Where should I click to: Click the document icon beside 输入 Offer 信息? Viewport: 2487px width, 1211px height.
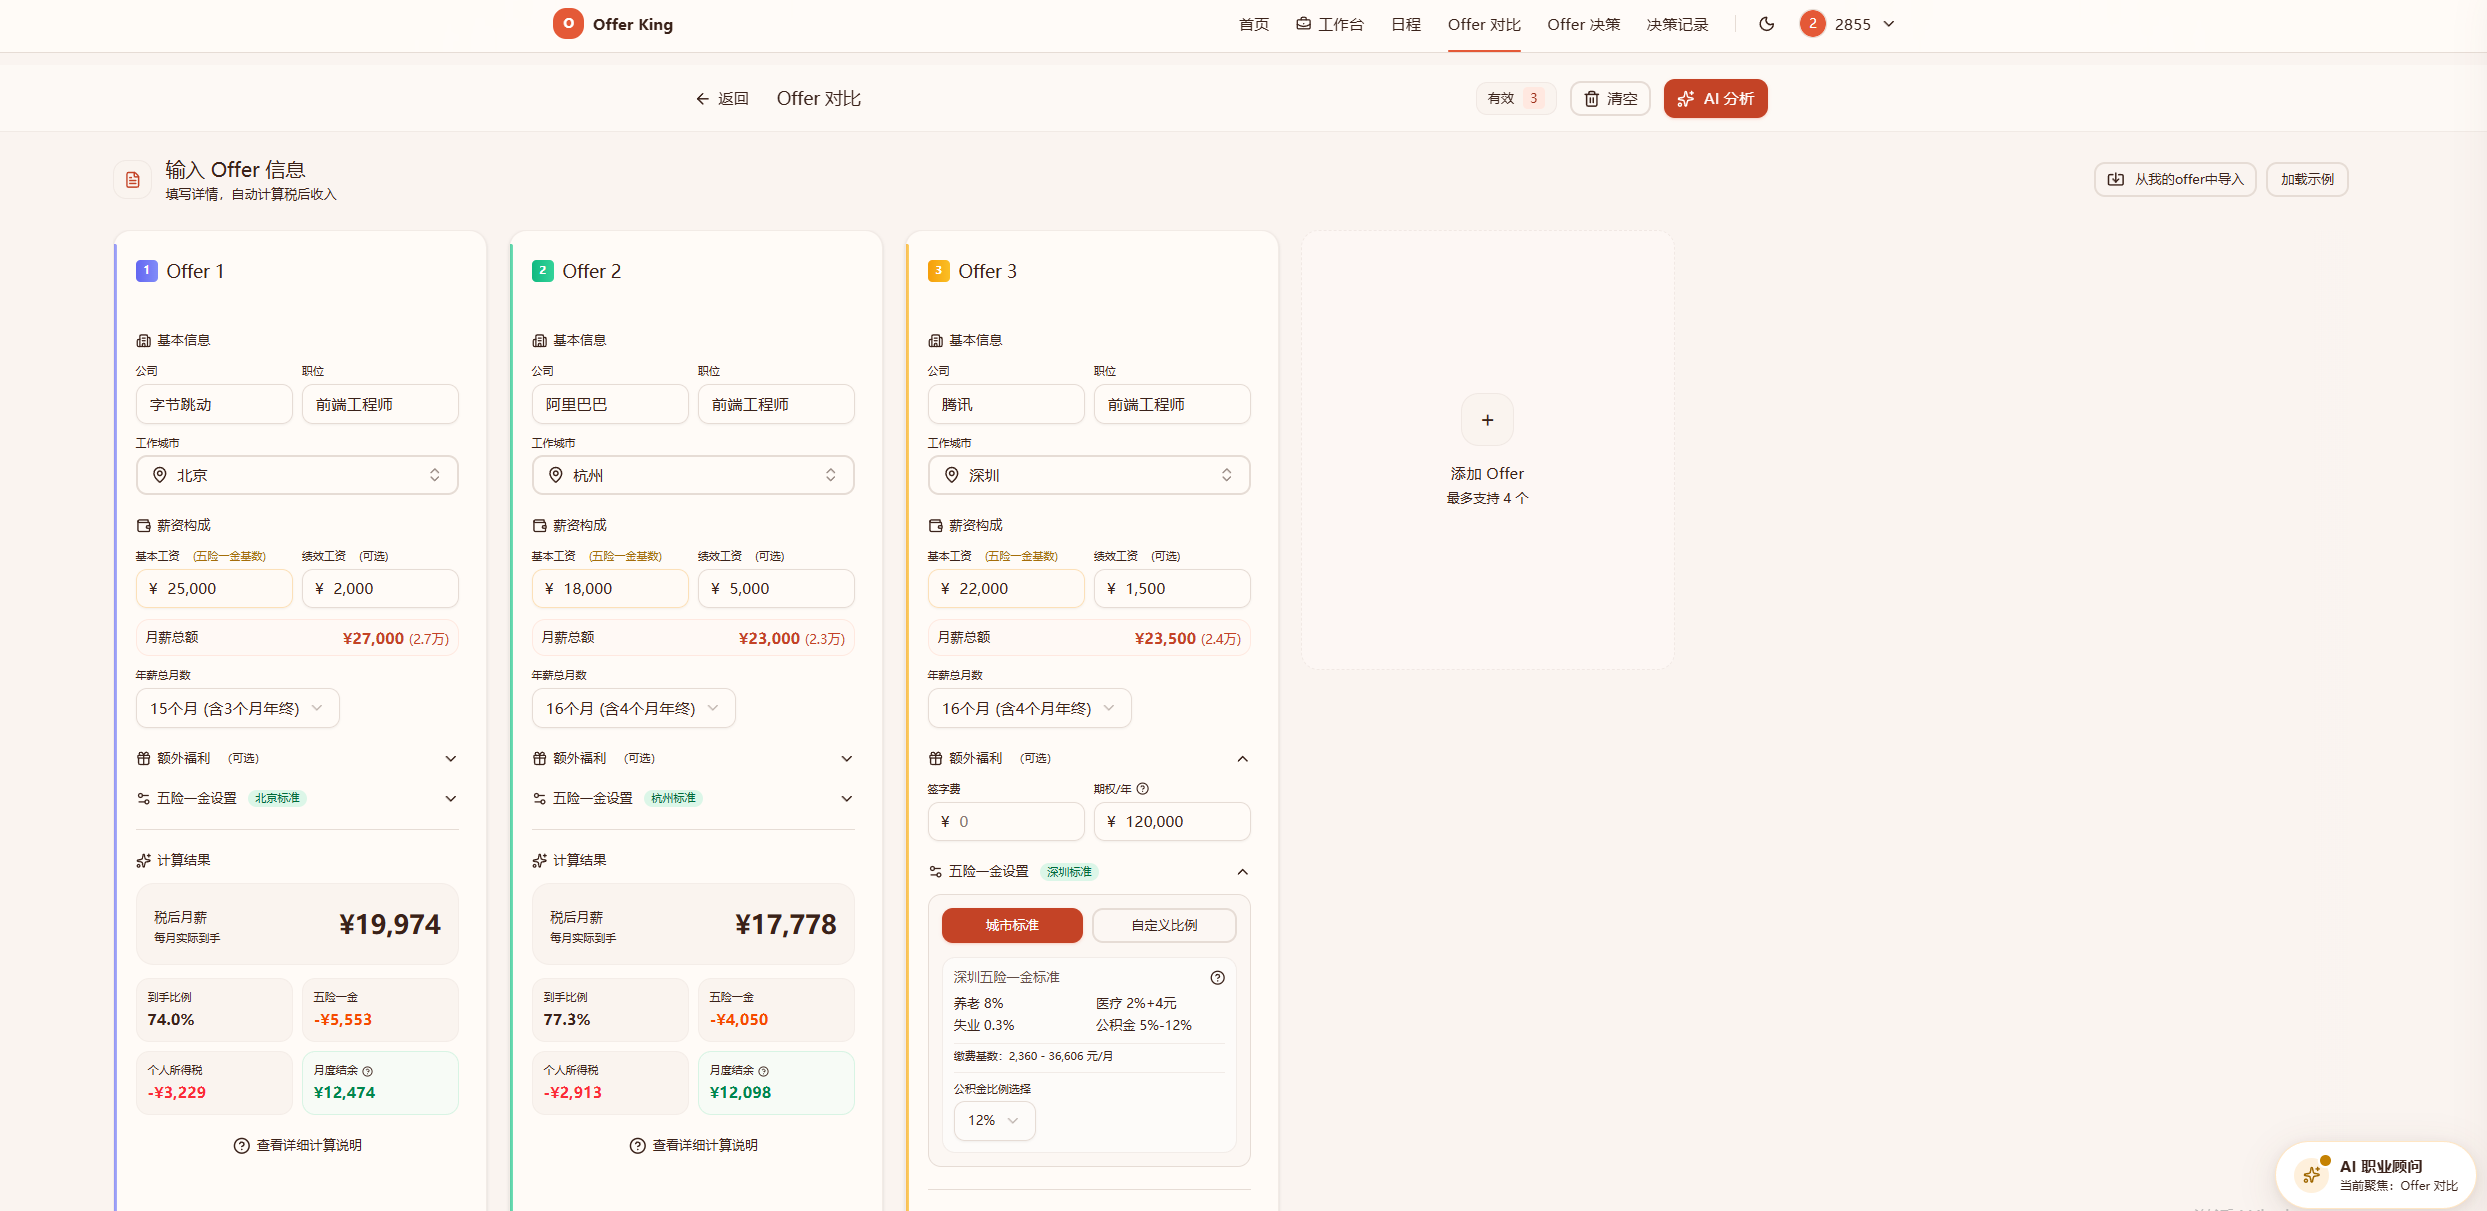tap(132, 180)
